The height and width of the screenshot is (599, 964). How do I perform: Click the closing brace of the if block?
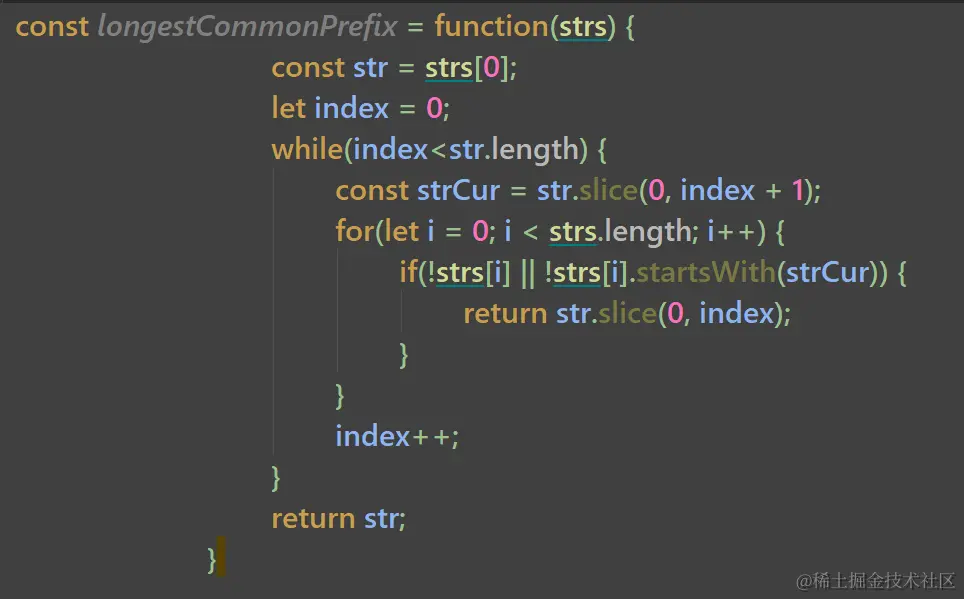[x=404, y=355]
